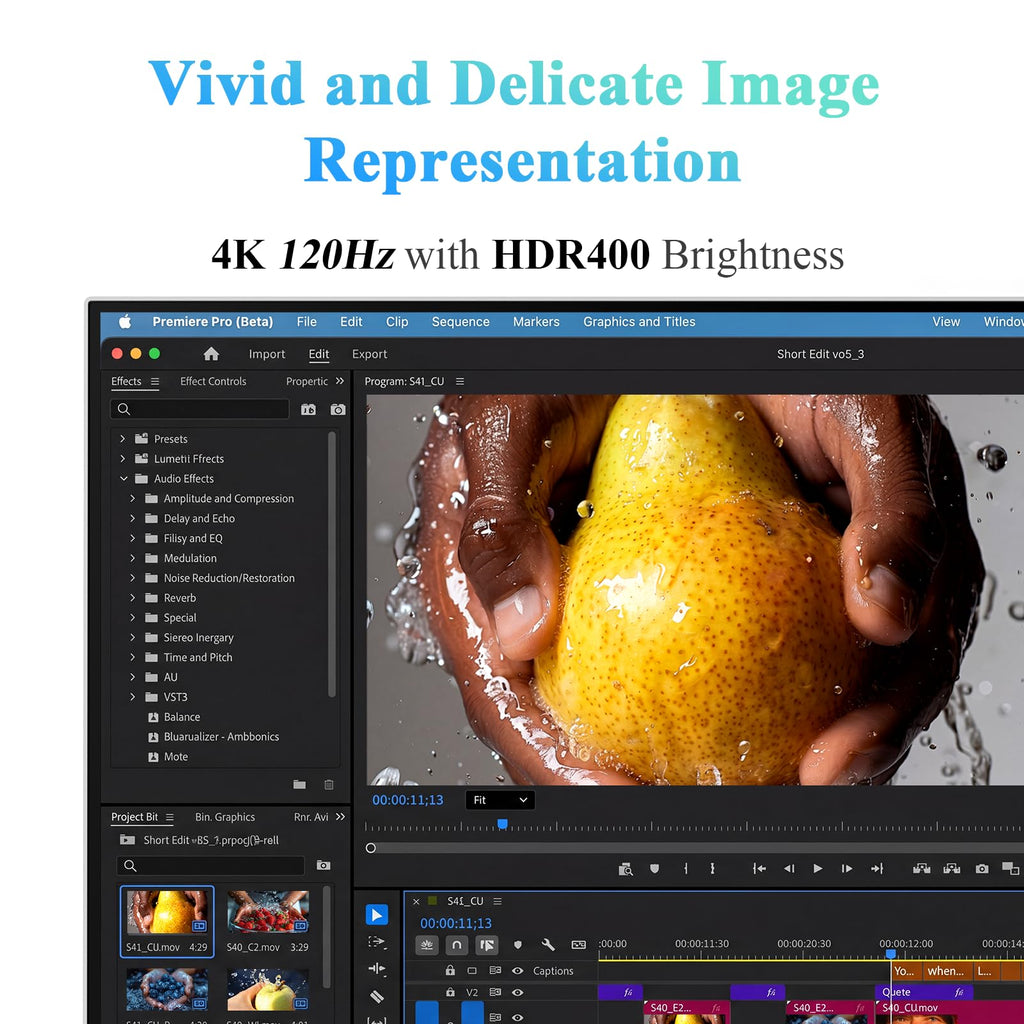Toggle Linked Selection in timeline

487,944
